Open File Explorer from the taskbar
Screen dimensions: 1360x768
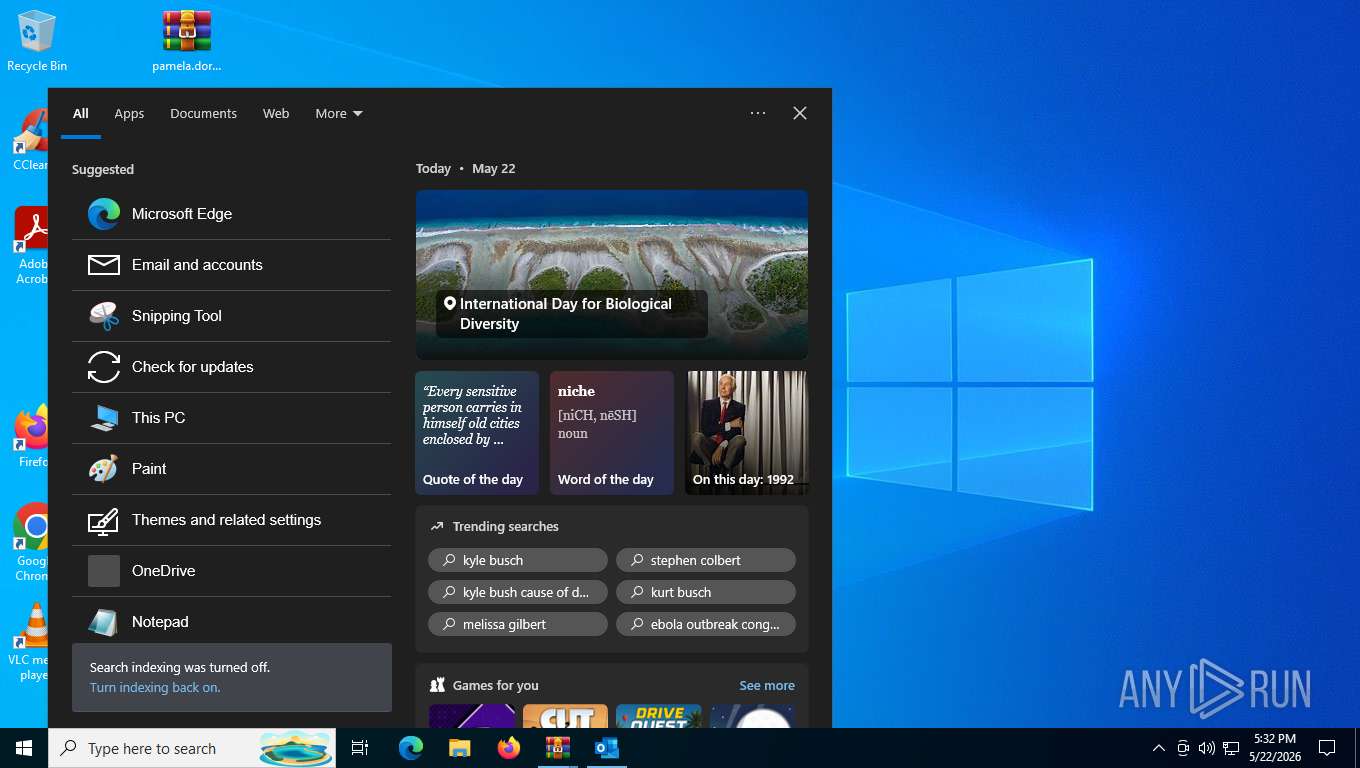460,748
